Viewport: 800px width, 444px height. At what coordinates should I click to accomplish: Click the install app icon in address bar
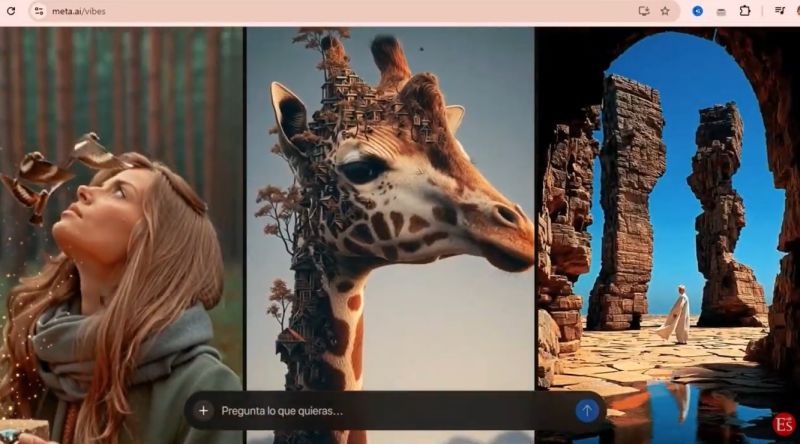pyautogui.click(x=644, y=11)
